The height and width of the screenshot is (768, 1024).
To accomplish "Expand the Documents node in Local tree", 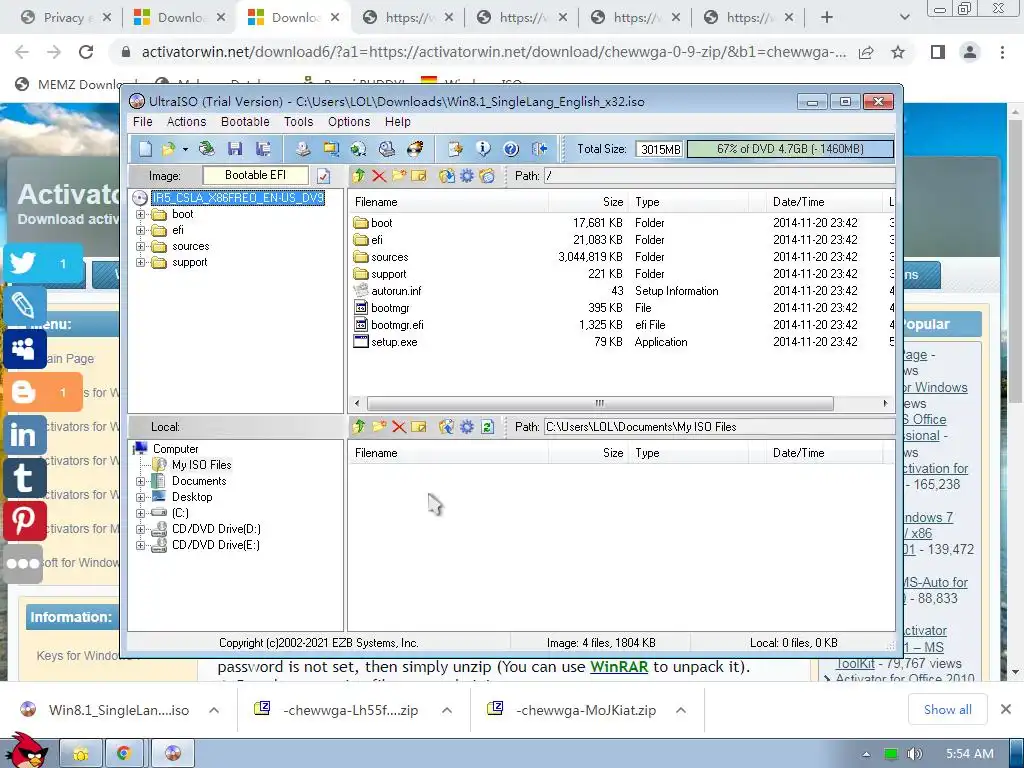I will (140, 481).
